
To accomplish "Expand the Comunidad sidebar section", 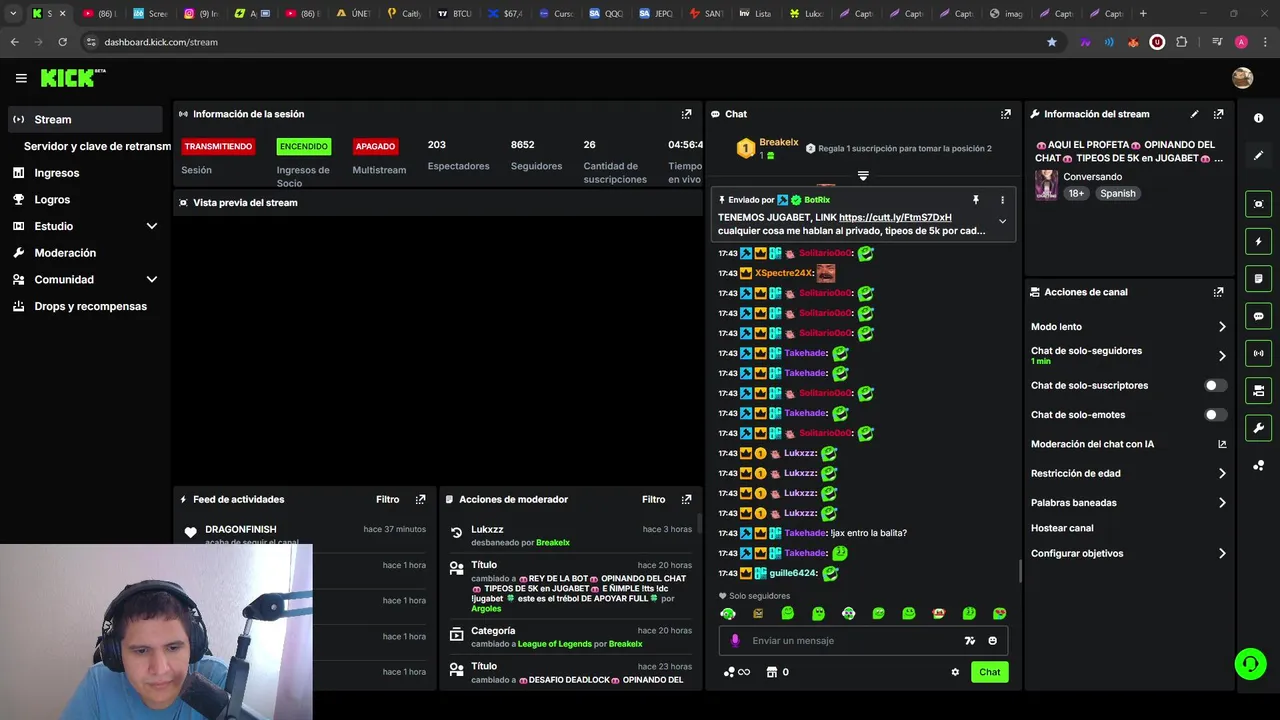I will tap(152, 280).
